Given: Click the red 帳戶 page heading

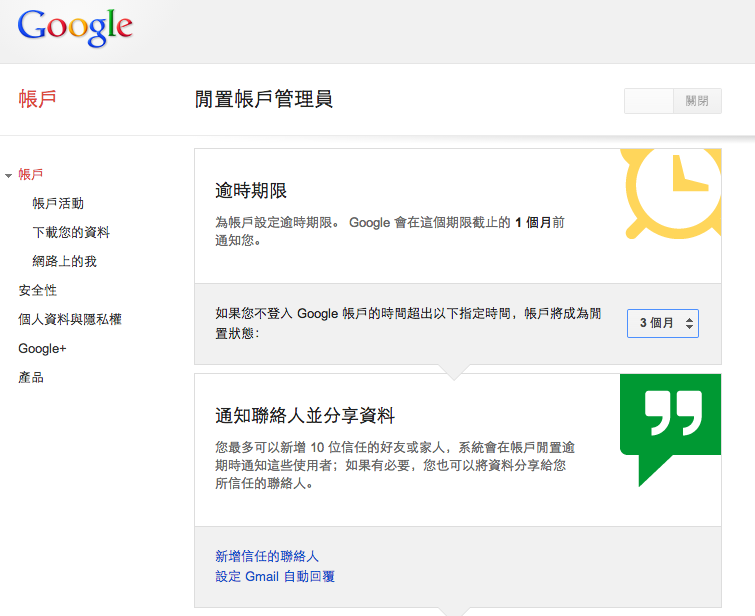Looking at the screenshot, I should (38, 99).
